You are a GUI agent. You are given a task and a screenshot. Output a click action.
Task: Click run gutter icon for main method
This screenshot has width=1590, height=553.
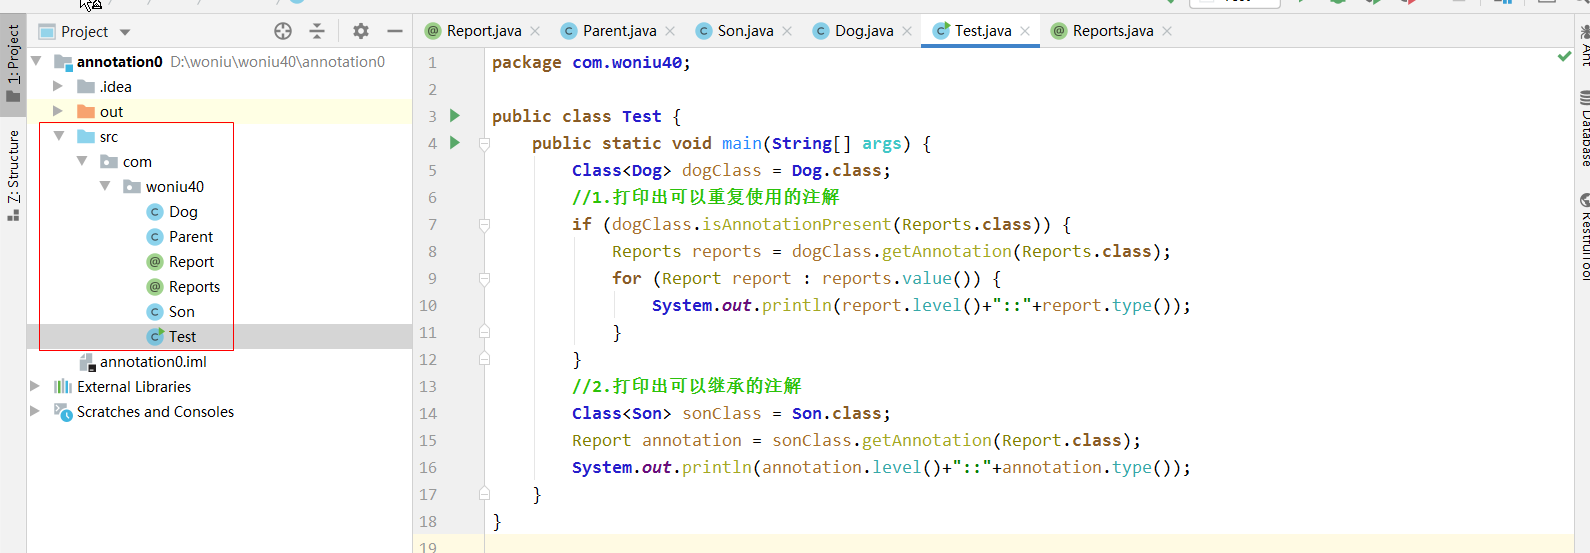click(455, 142)
